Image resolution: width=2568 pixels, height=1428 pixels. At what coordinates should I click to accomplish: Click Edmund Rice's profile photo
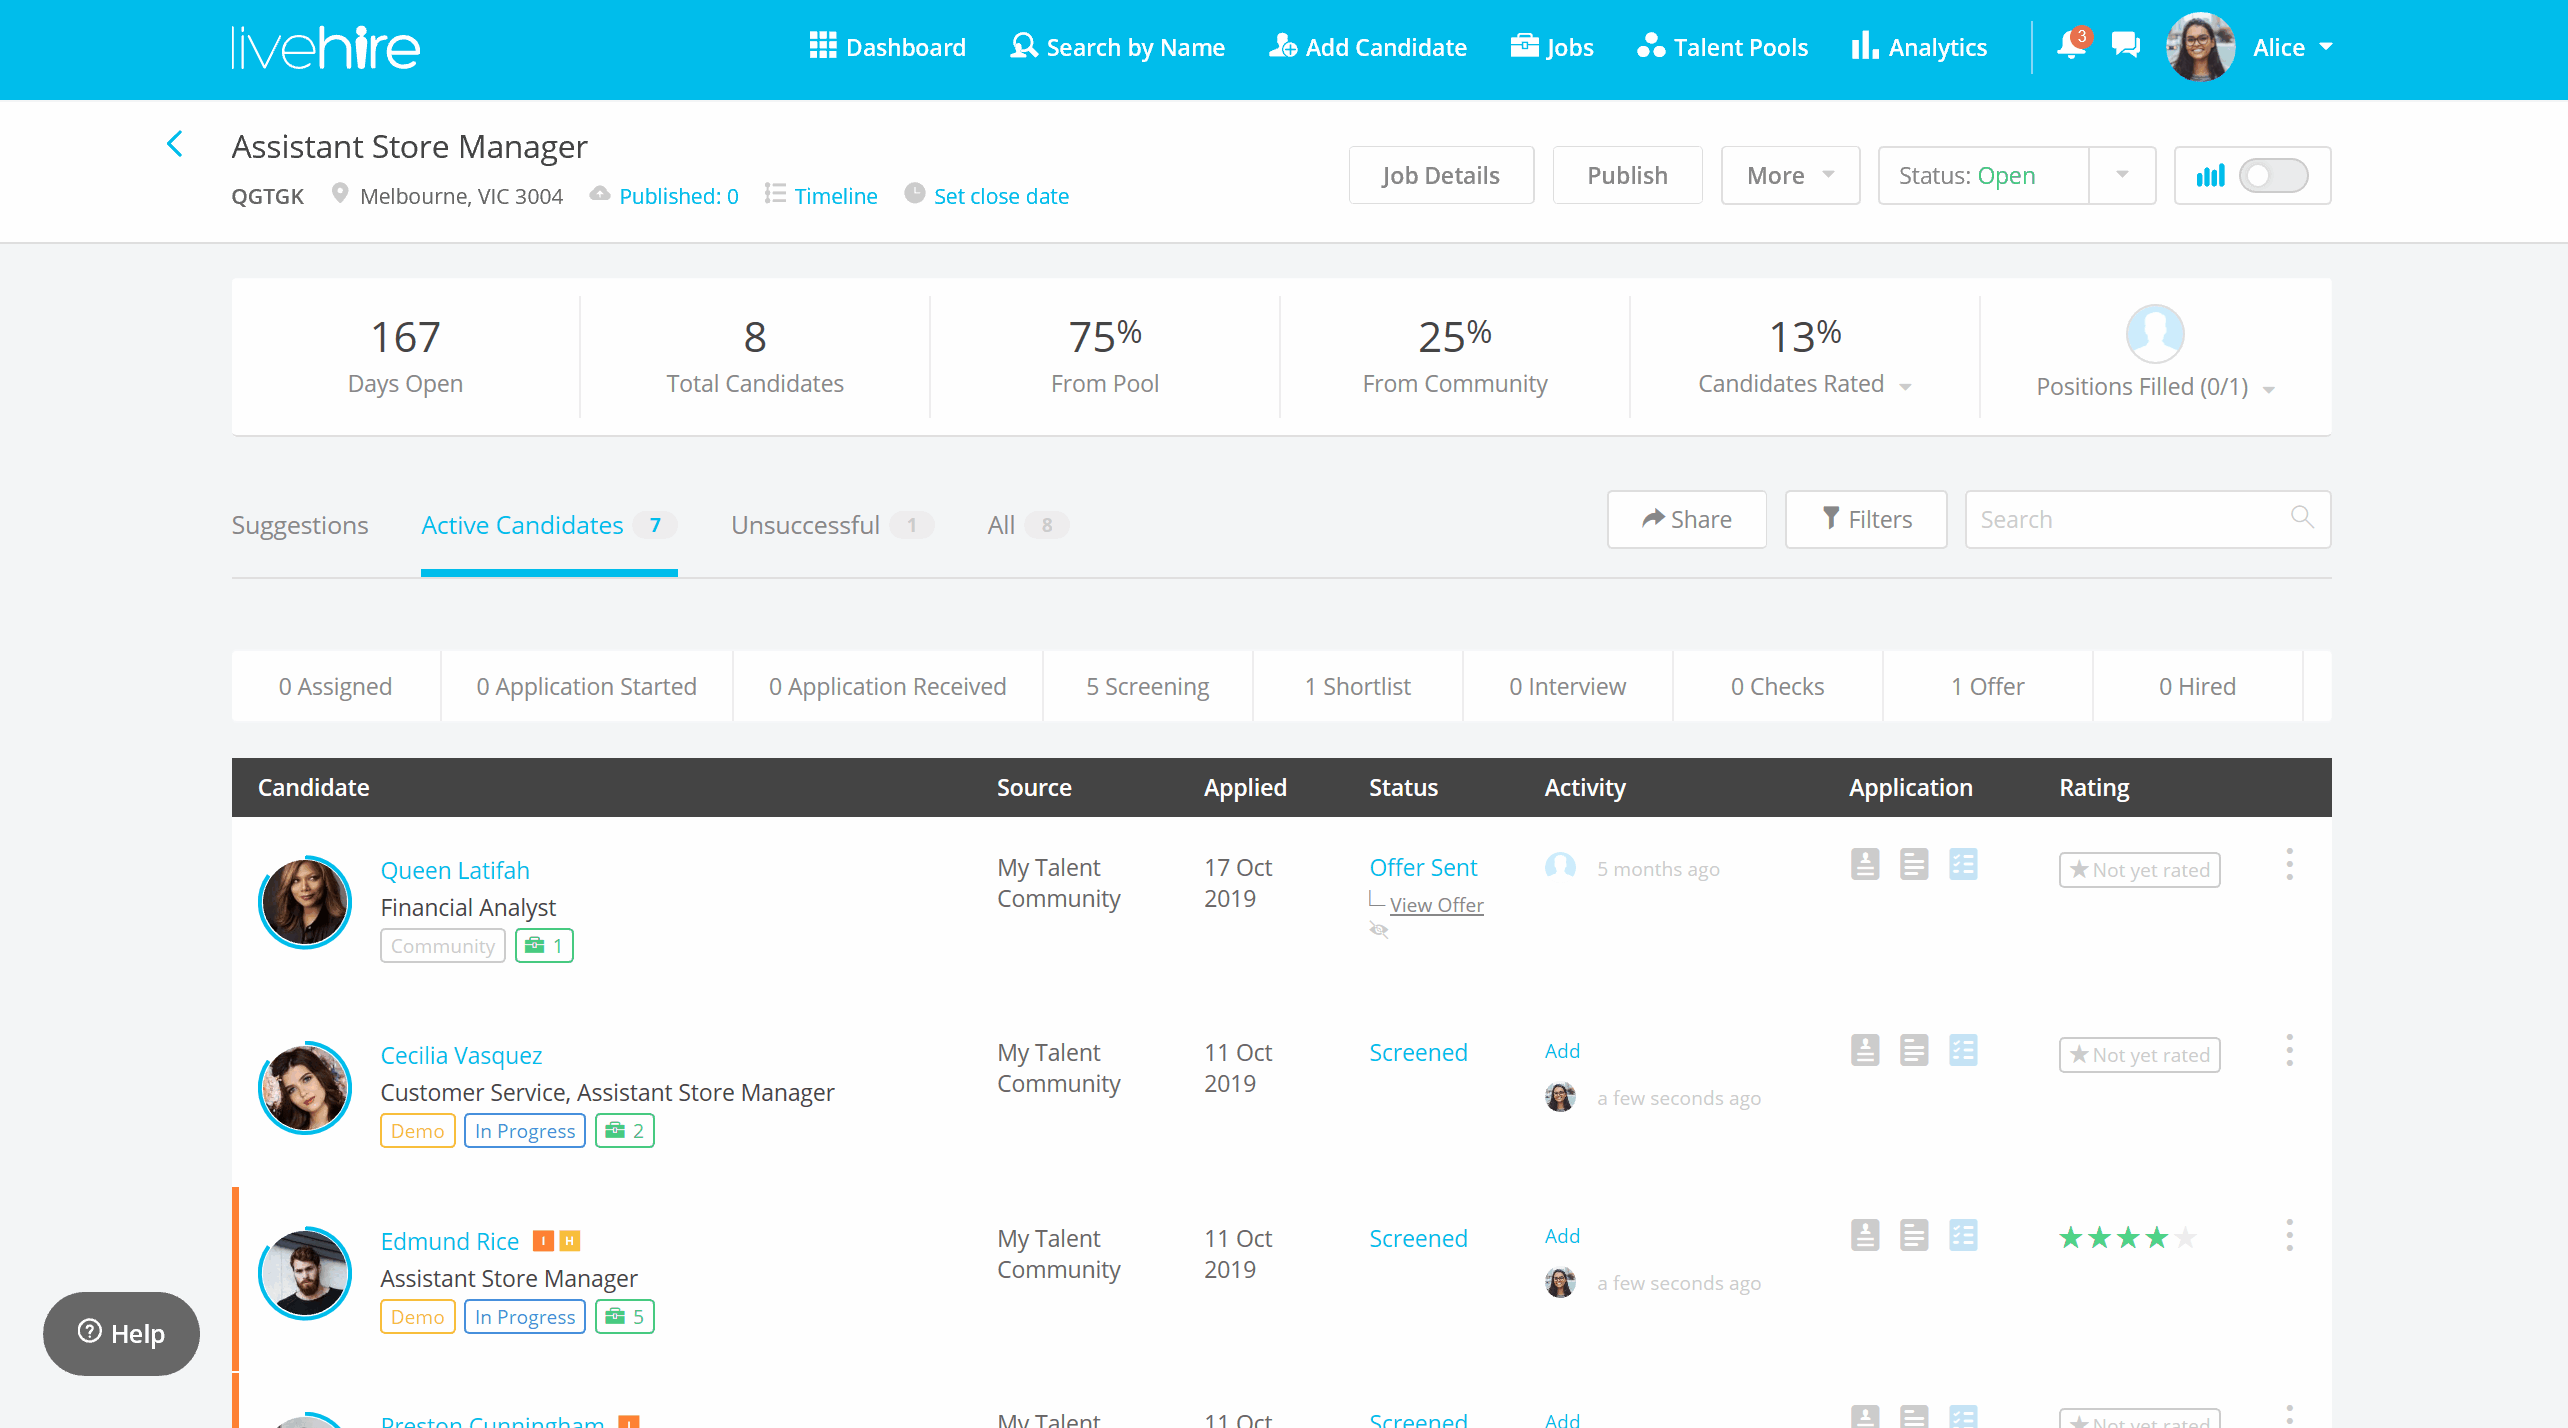305,1273
